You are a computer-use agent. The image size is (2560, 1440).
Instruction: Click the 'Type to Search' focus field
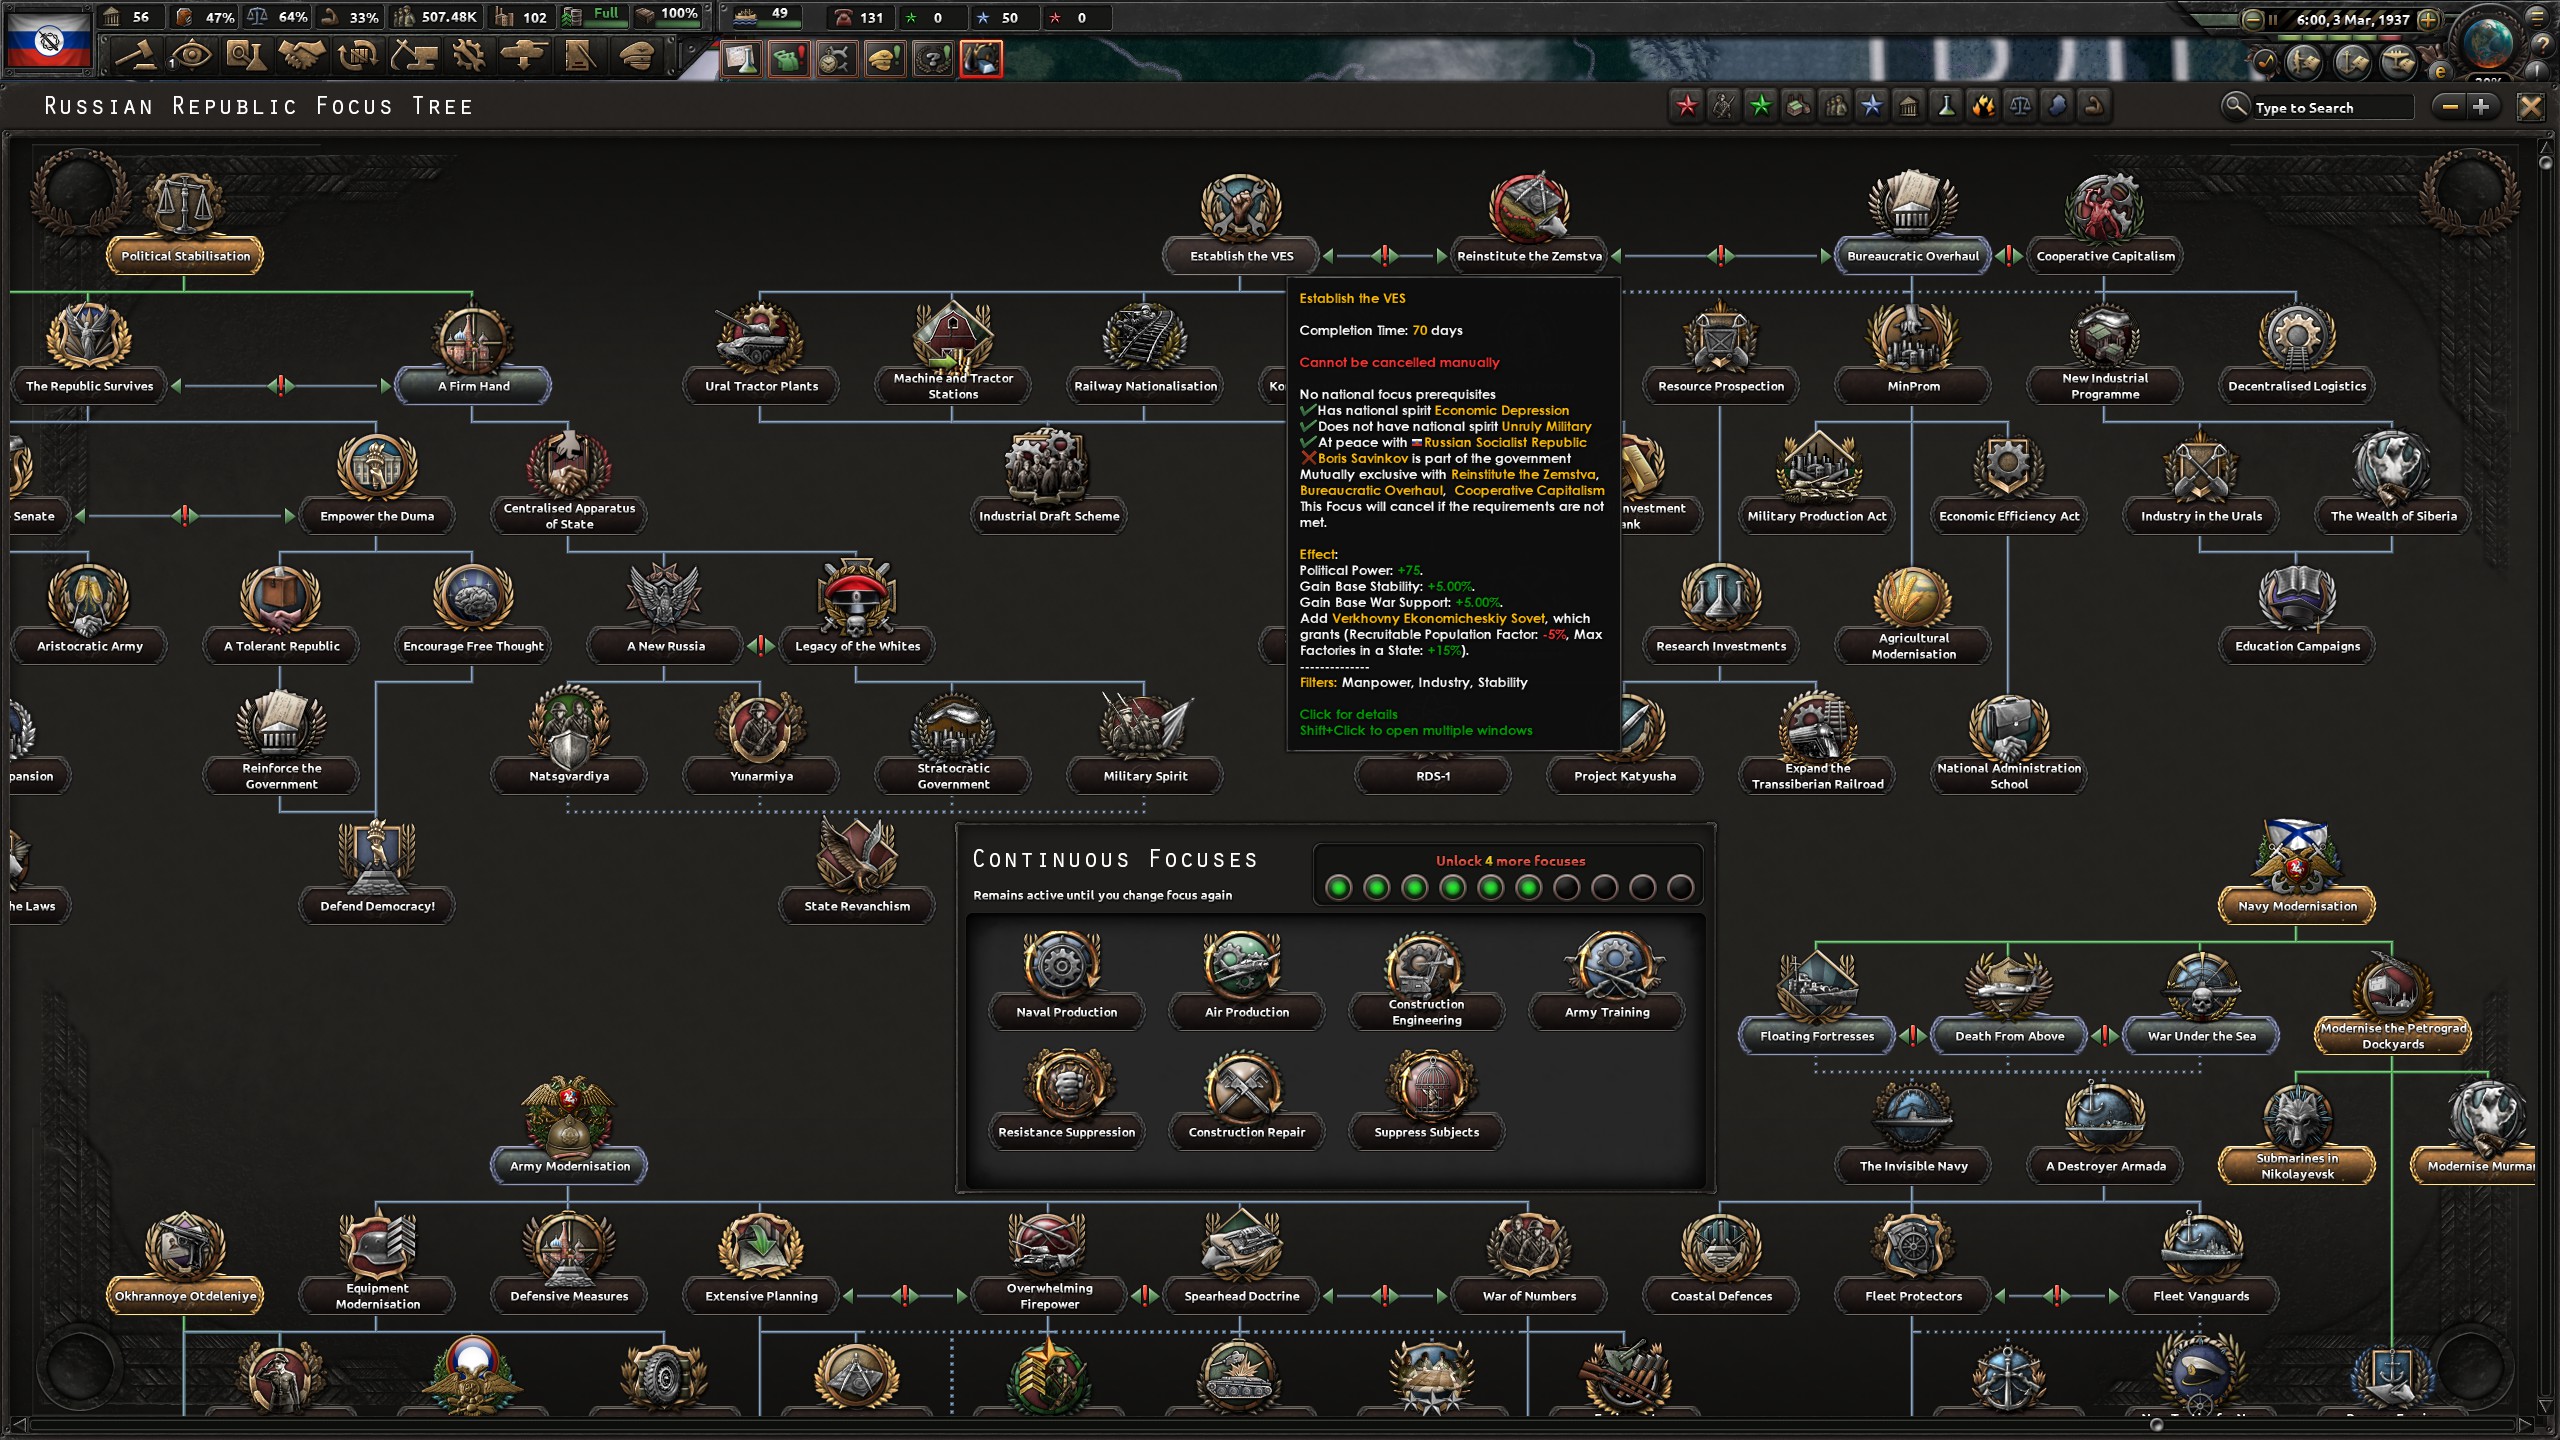2330,107
